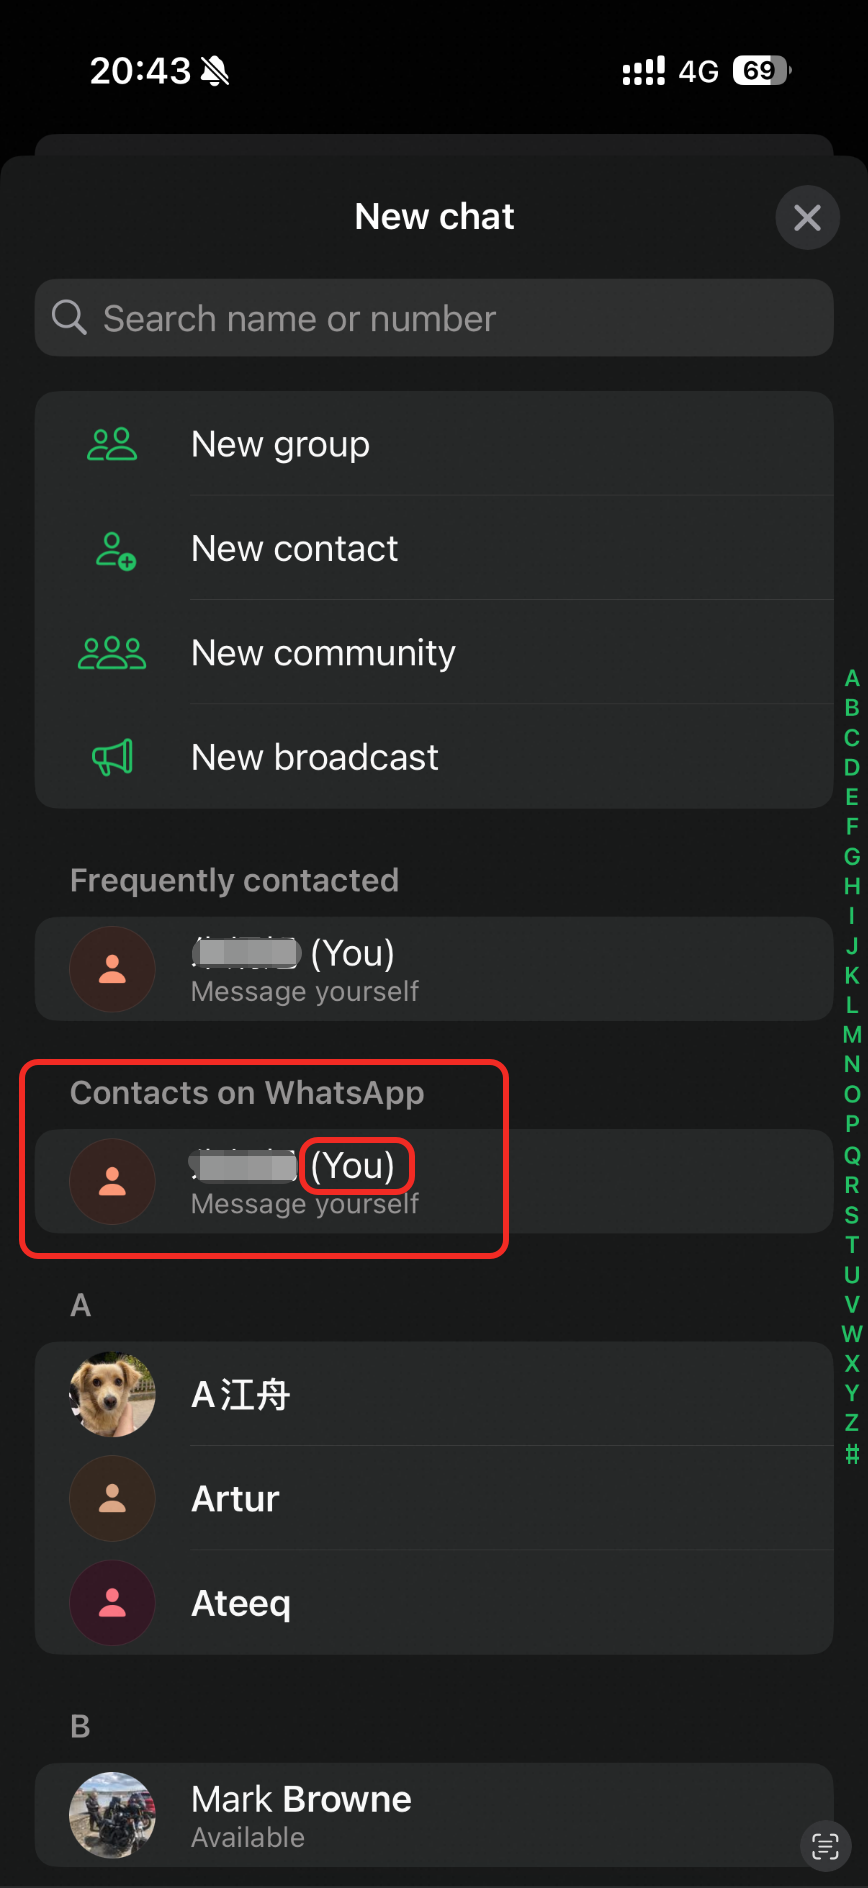Open chat with A江舟
The width and height of the screenshot is (868, 1888).
(434, 1394)
